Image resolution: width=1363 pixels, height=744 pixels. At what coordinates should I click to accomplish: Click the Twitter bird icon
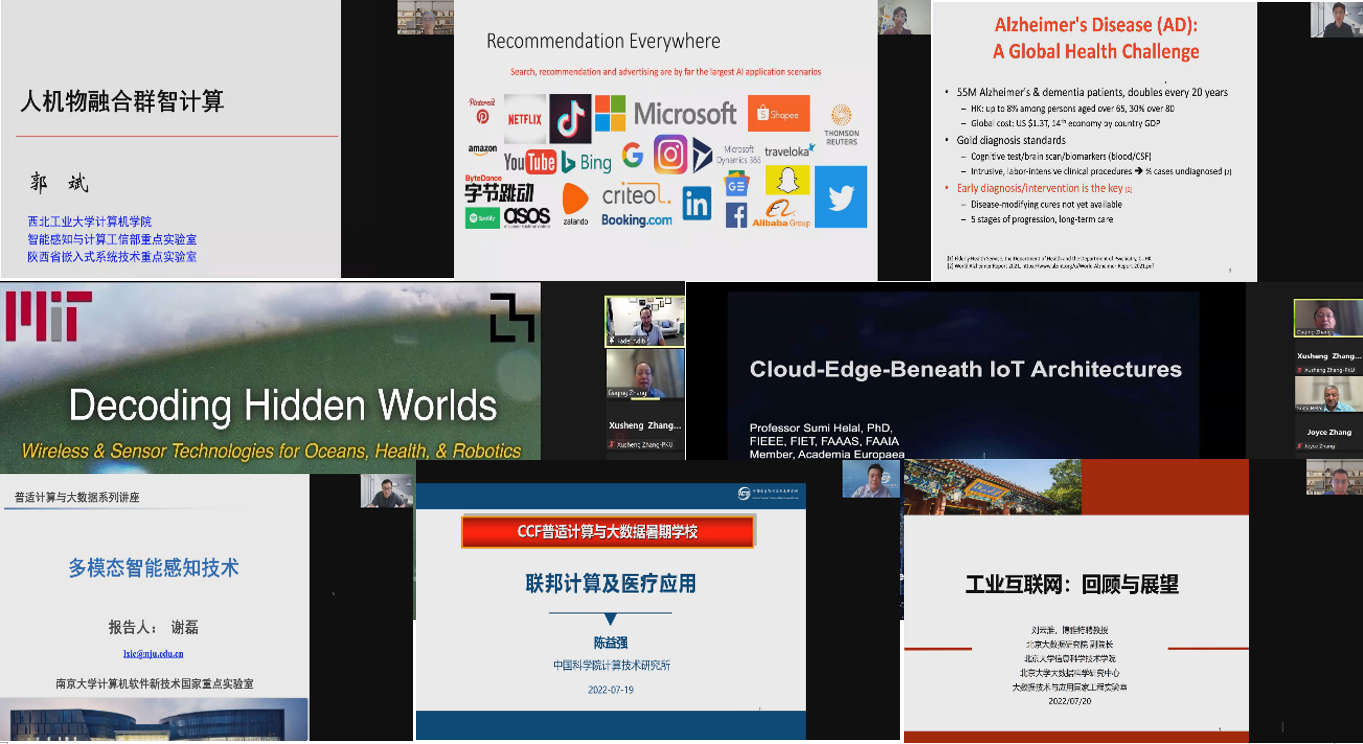pos(840,197)
